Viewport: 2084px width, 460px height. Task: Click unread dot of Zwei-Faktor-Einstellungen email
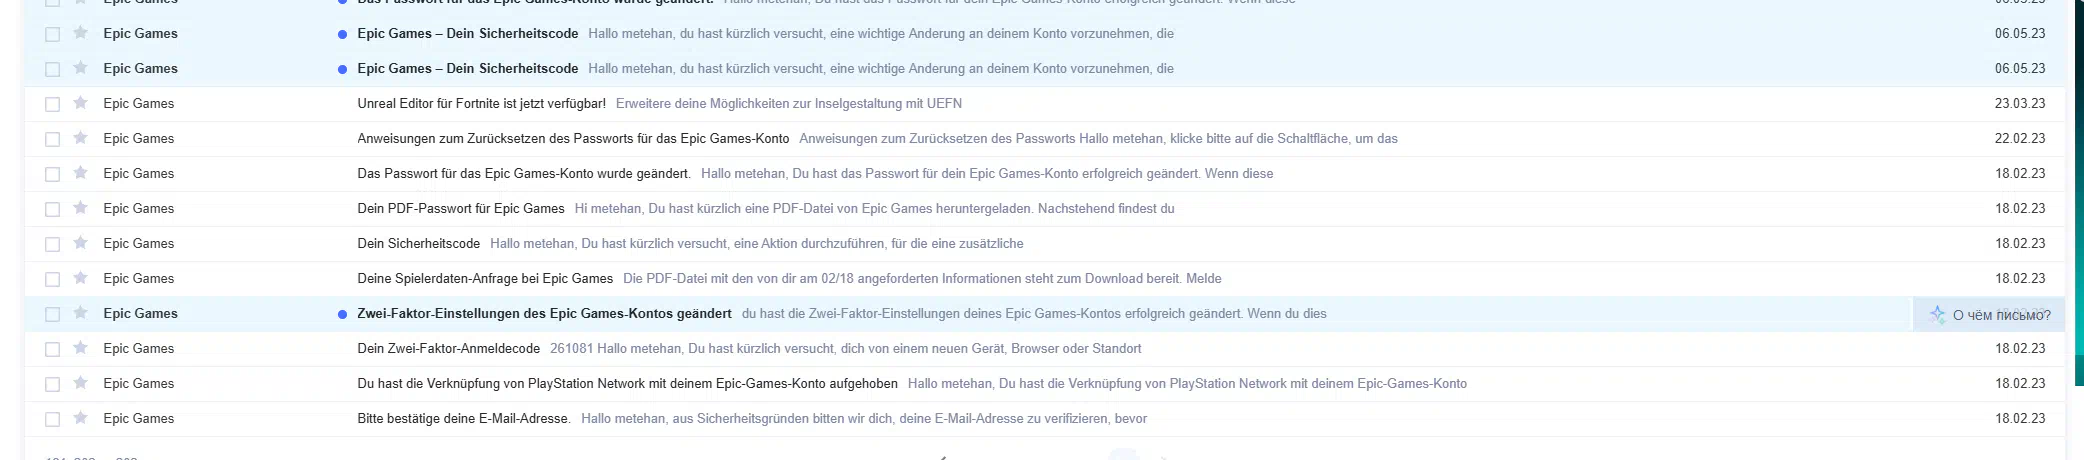(342, 314)
